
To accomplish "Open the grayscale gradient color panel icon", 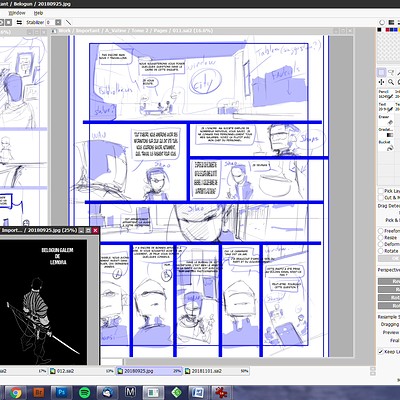I will (x=391, y=23).
